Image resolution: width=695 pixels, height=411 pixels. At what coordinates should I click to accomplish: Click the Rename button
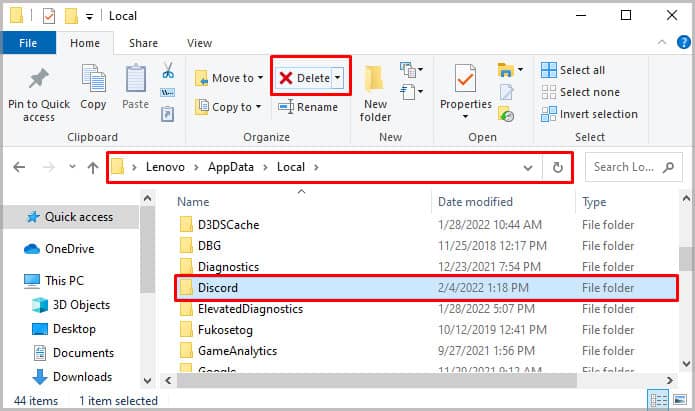[308, 107]
